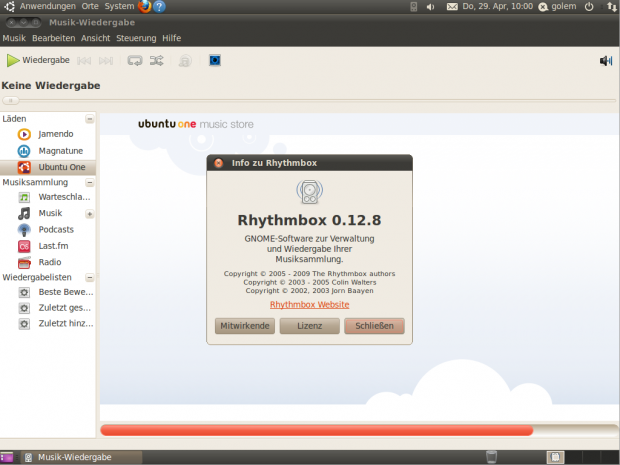Screen dimensions: 620x465
Task: Open the Warteschlange queue icon
Action: [24, 197]
